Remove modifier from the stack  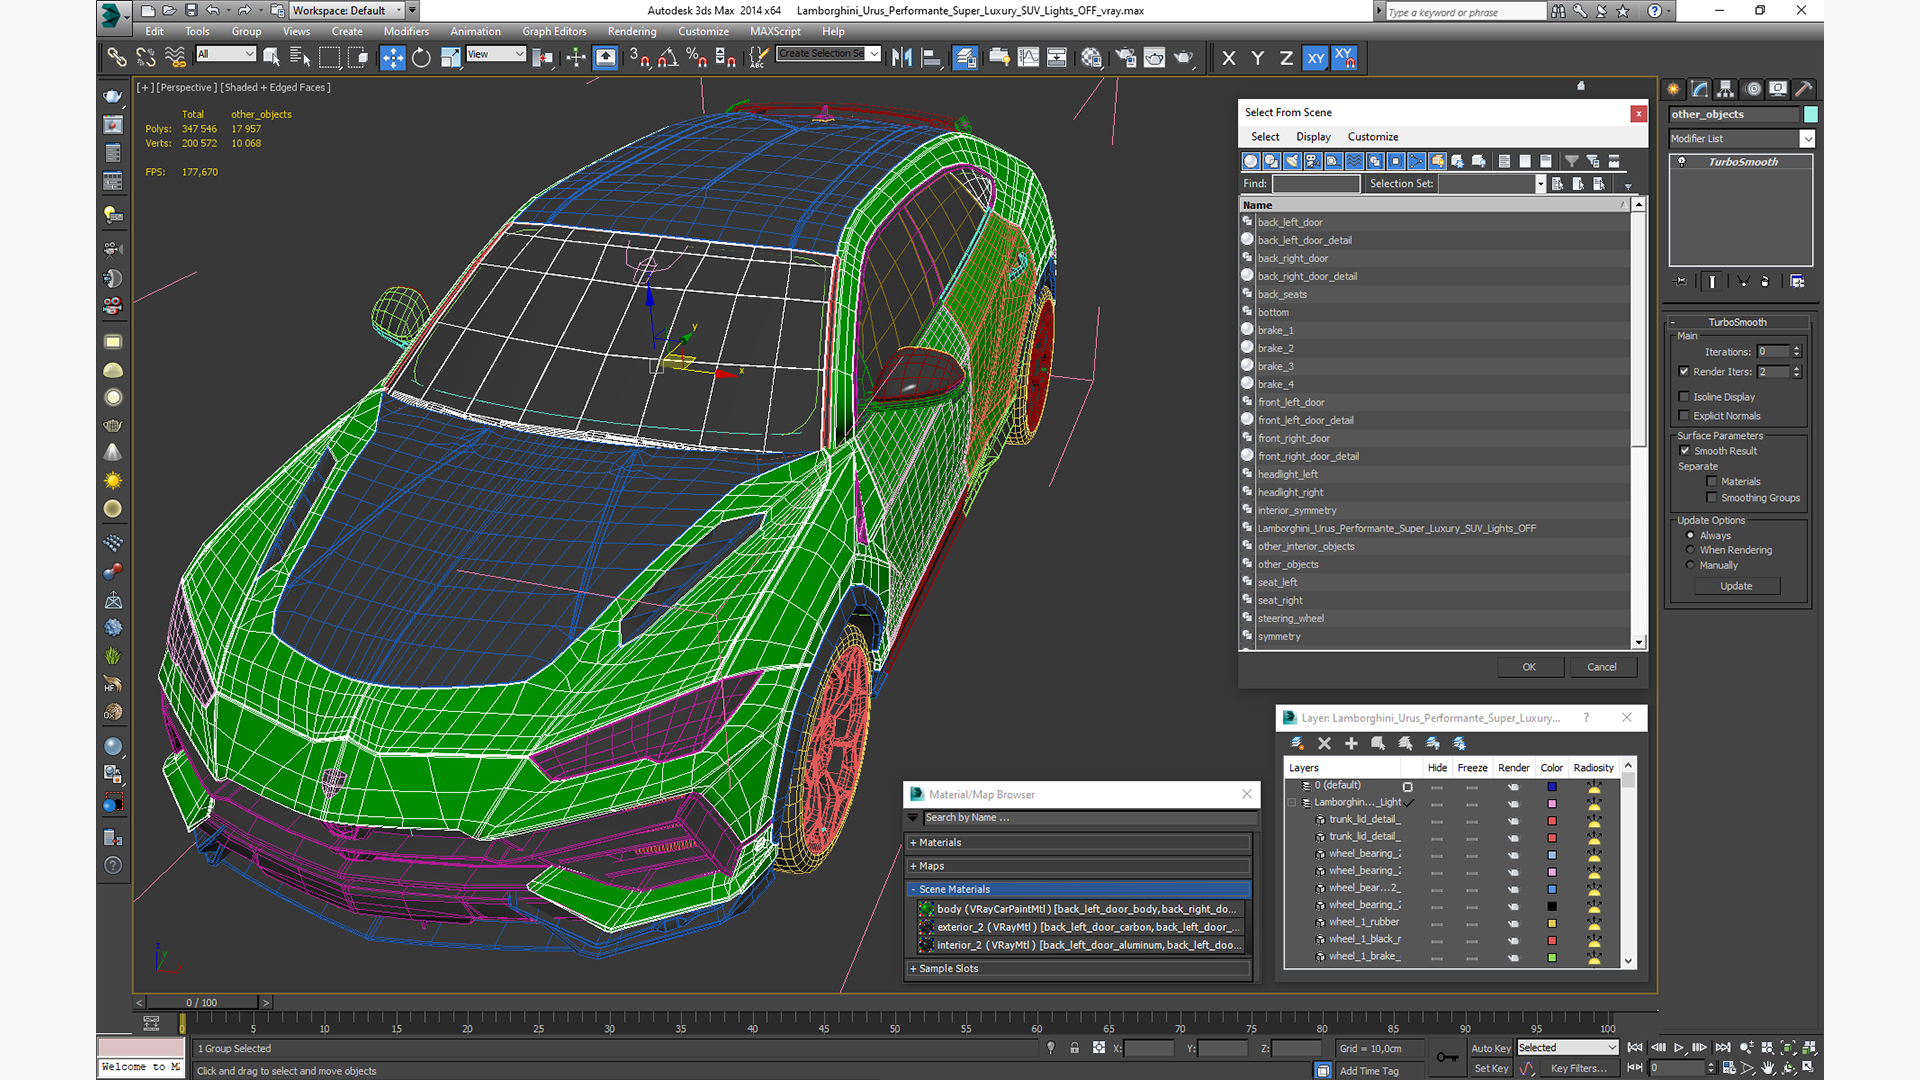[1765, 282]
